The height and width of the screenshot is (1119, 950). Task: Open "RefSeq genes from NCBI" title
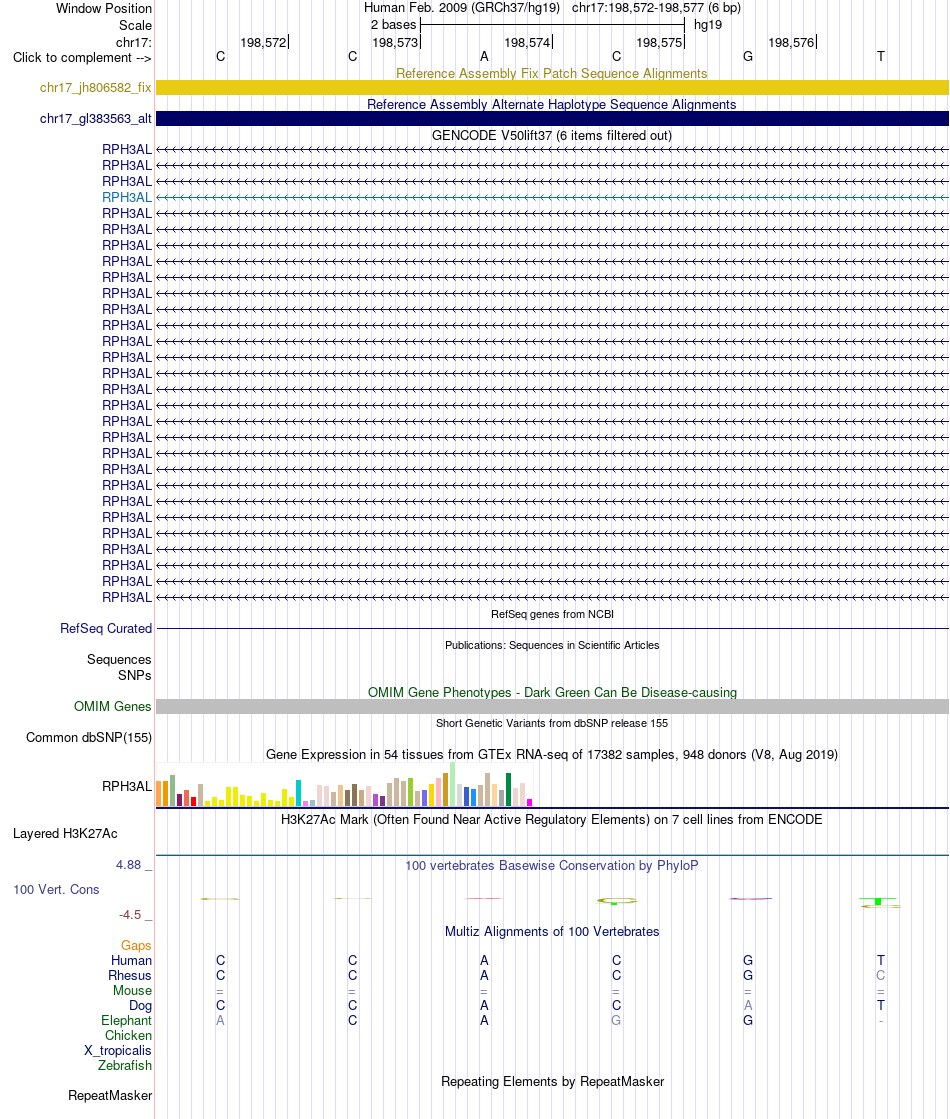click(x=552, y=614)
